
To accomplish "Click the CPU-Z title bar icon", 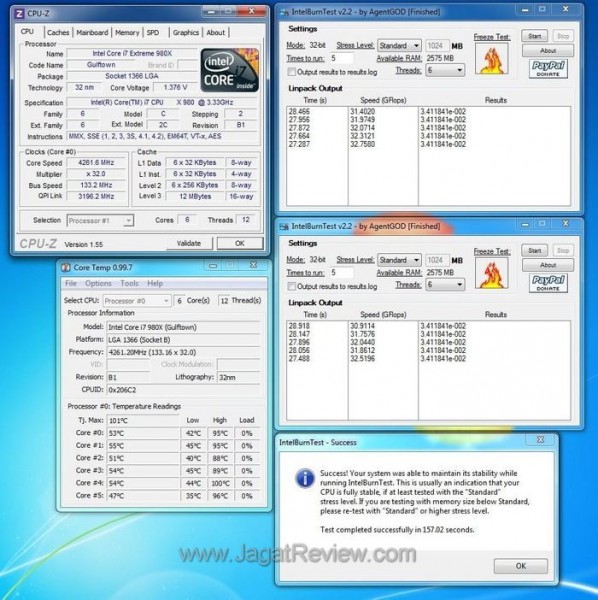I will pyautogui.click(x=19, y=14).
